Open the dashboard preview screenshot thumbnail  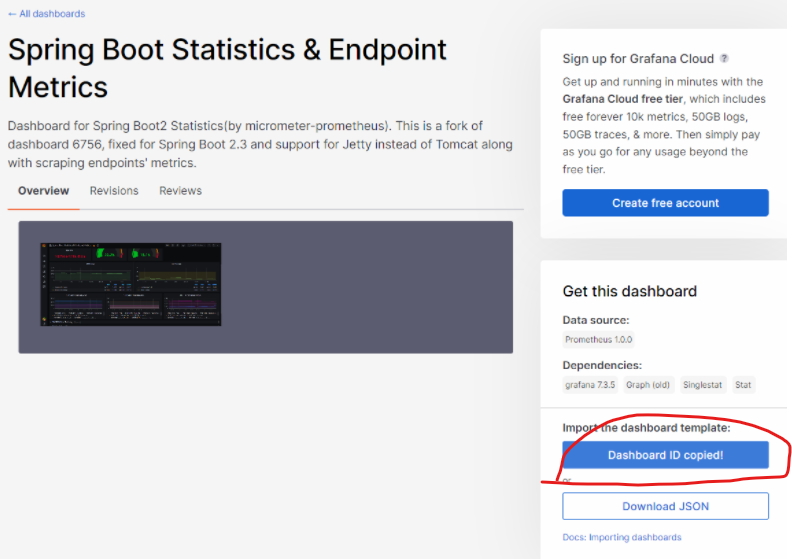pyautogui.click(x=131, y=284)
